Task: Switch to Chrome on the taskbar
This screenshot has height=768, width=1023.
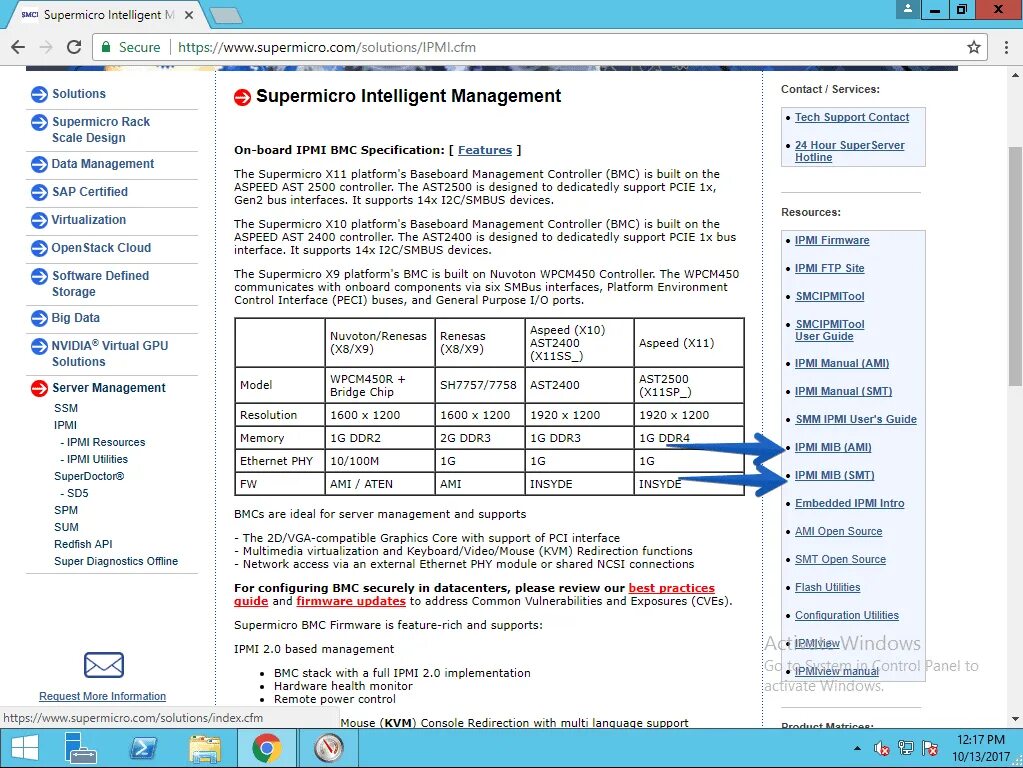Action: (266, 748)
